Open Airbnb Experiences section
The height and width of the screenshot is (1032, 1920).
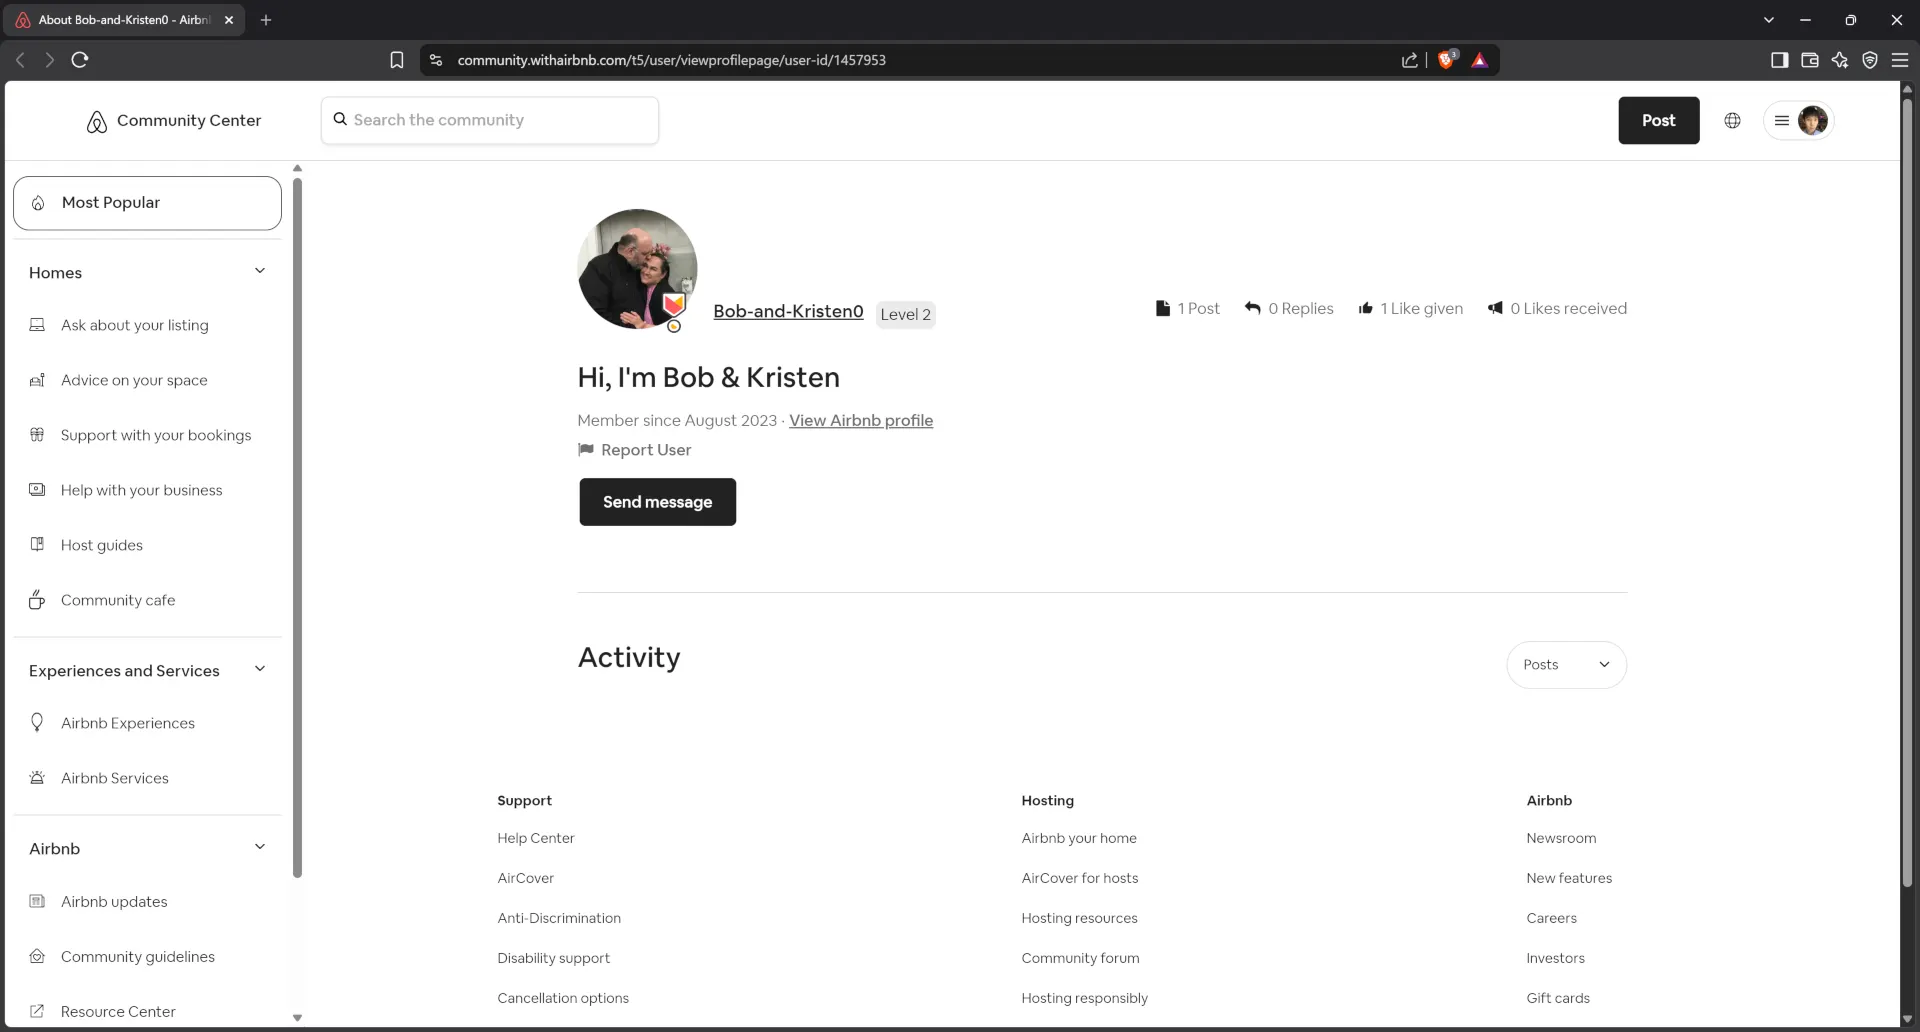pyautogui.click(x=128, y=723)
